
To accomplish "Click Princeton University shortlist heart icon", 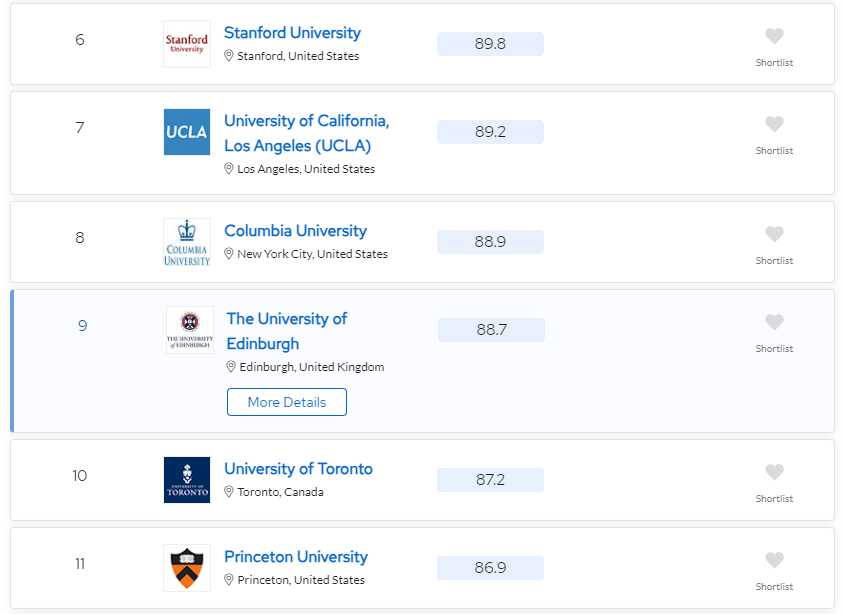I will pos(774,560).
